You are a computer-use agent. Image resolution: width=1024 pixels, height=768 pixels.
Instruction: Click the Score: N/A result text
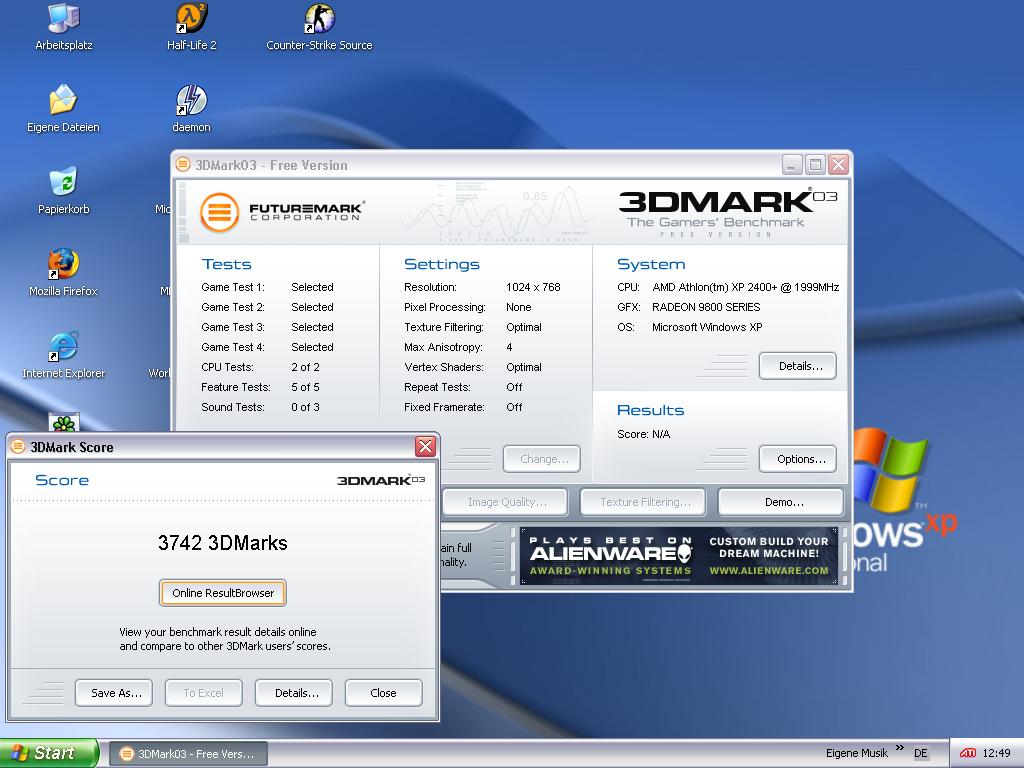click(x=643, y=434)
